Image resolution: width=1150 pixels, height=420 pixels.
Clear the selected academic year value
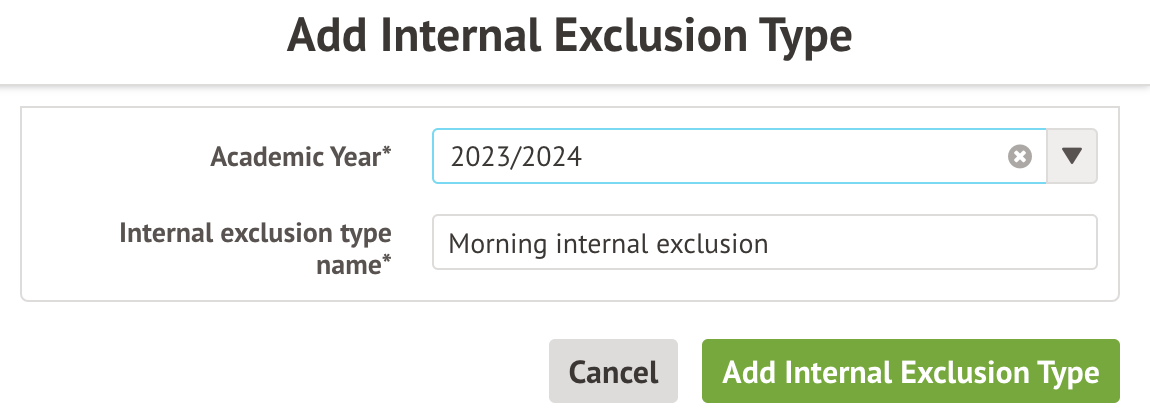tap(1019, 157)
